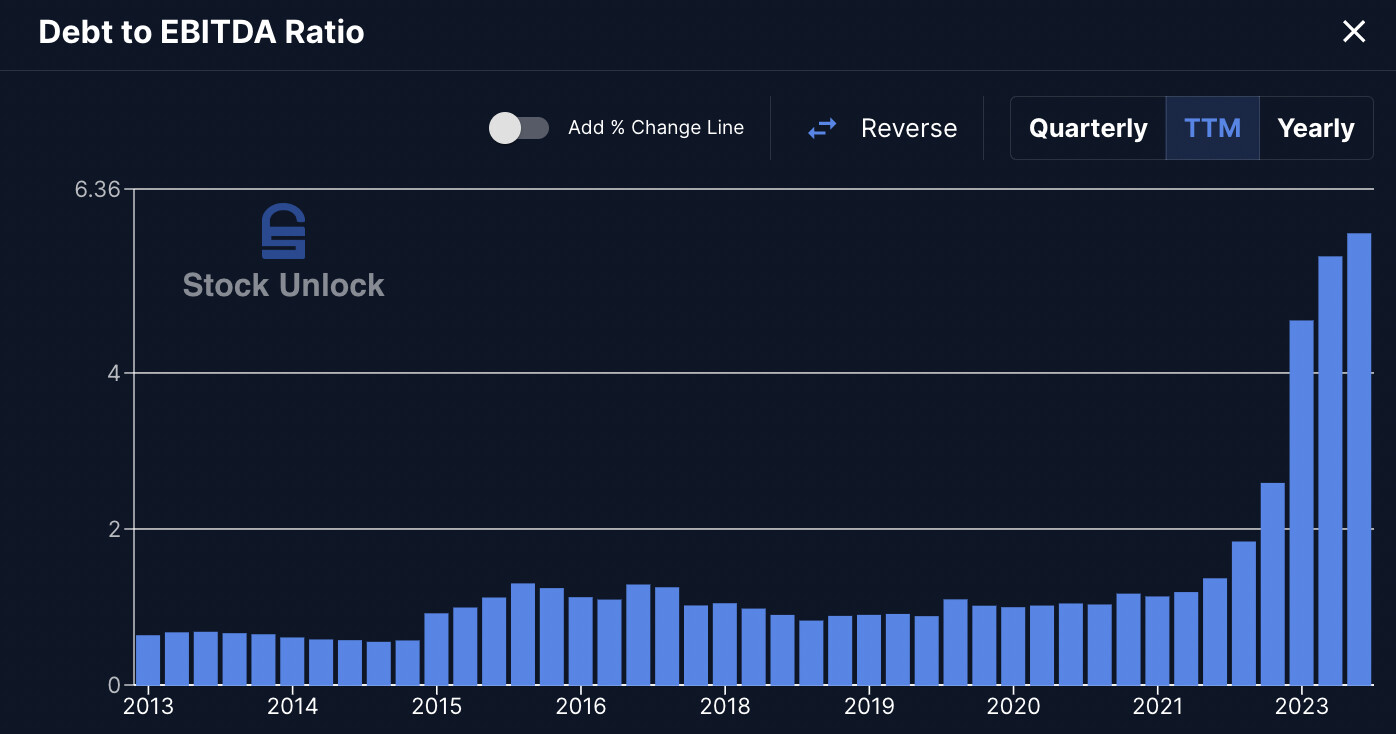
Task: Click the 2019 x-axis label
Action: click(869, 706)
